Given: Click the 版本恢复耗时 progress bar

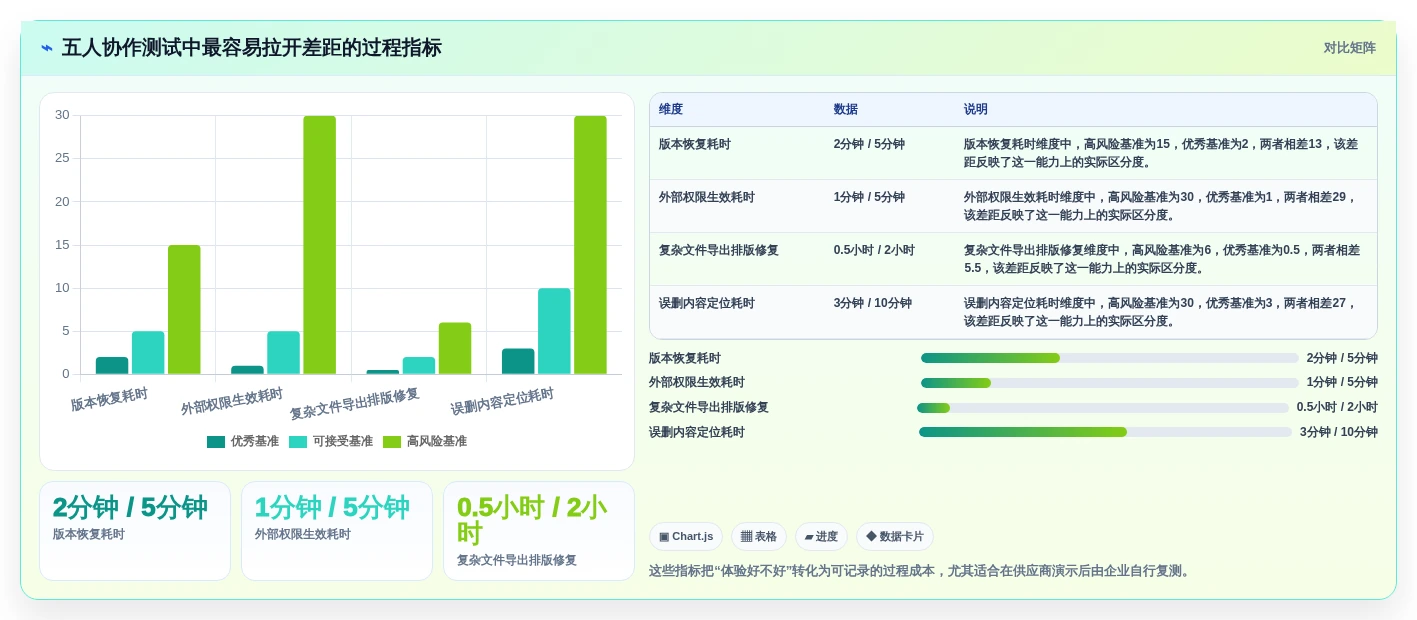Looking at the screenshot, I should tap(1110, 358).
